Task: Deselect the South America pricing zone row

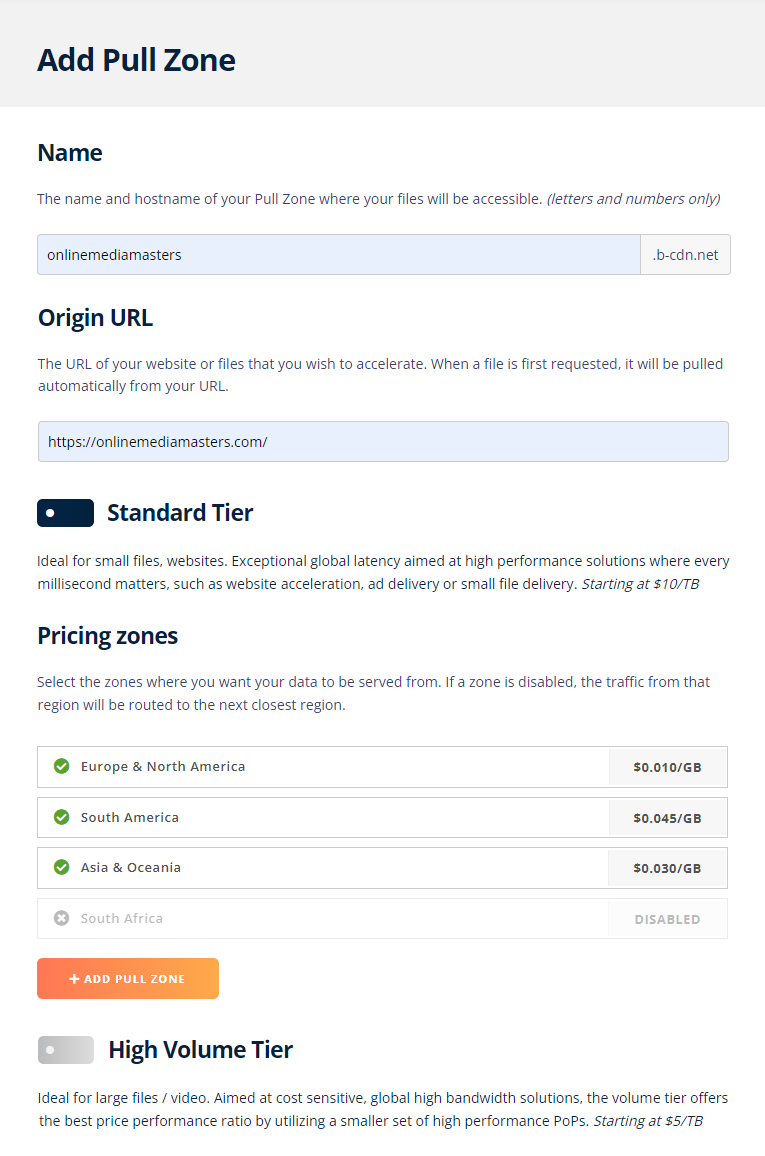Action: coord(382,817)
